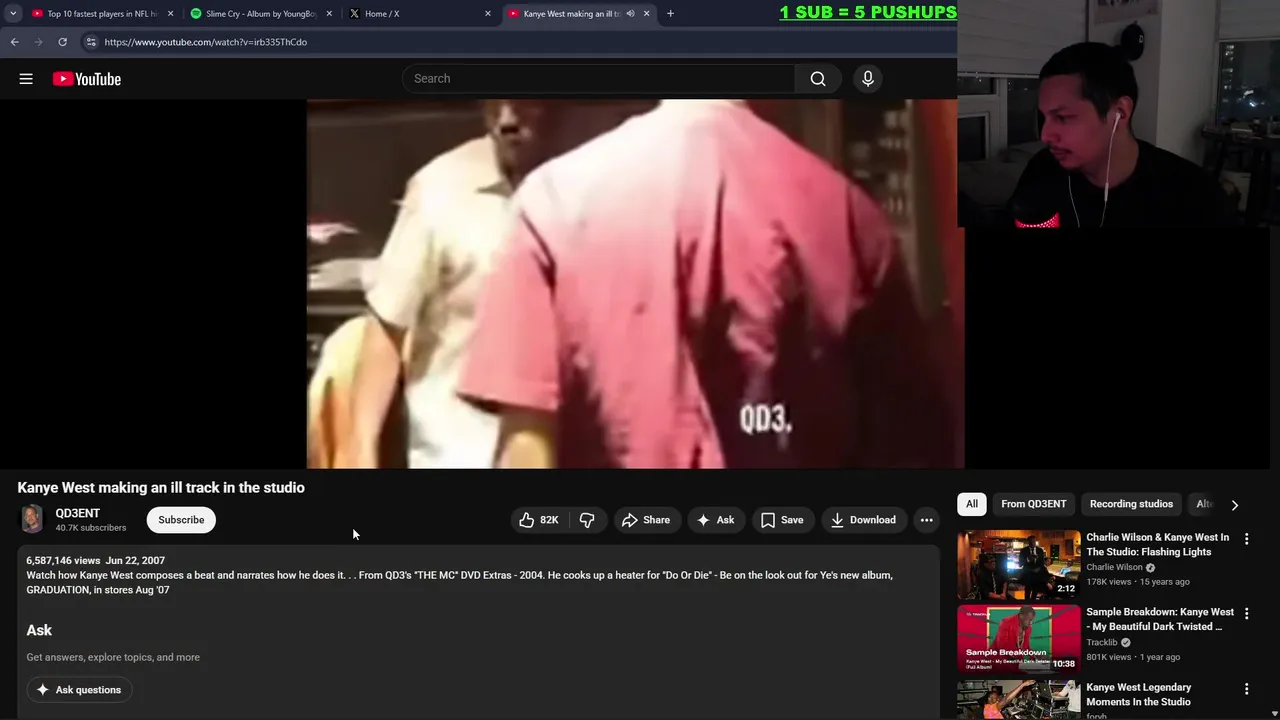Share the Kanye West video
Screen dimensions: 1280x720
click(646, 520)
